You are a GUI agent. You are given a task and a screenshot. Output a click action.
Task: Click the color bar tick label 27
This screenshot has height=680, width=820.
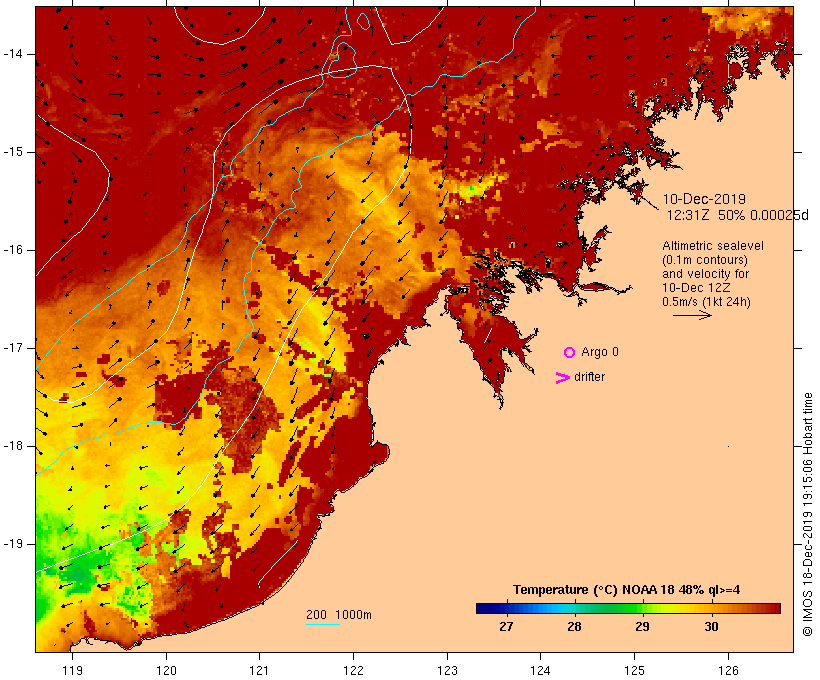(506, 626)
